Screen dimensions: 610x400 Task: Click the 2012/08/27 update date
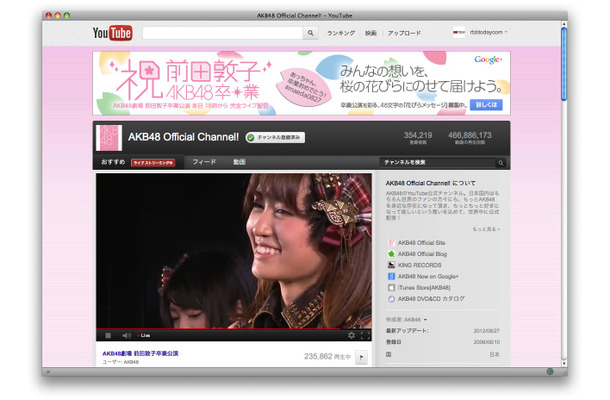pyautogui.click(x=487, y=331)
